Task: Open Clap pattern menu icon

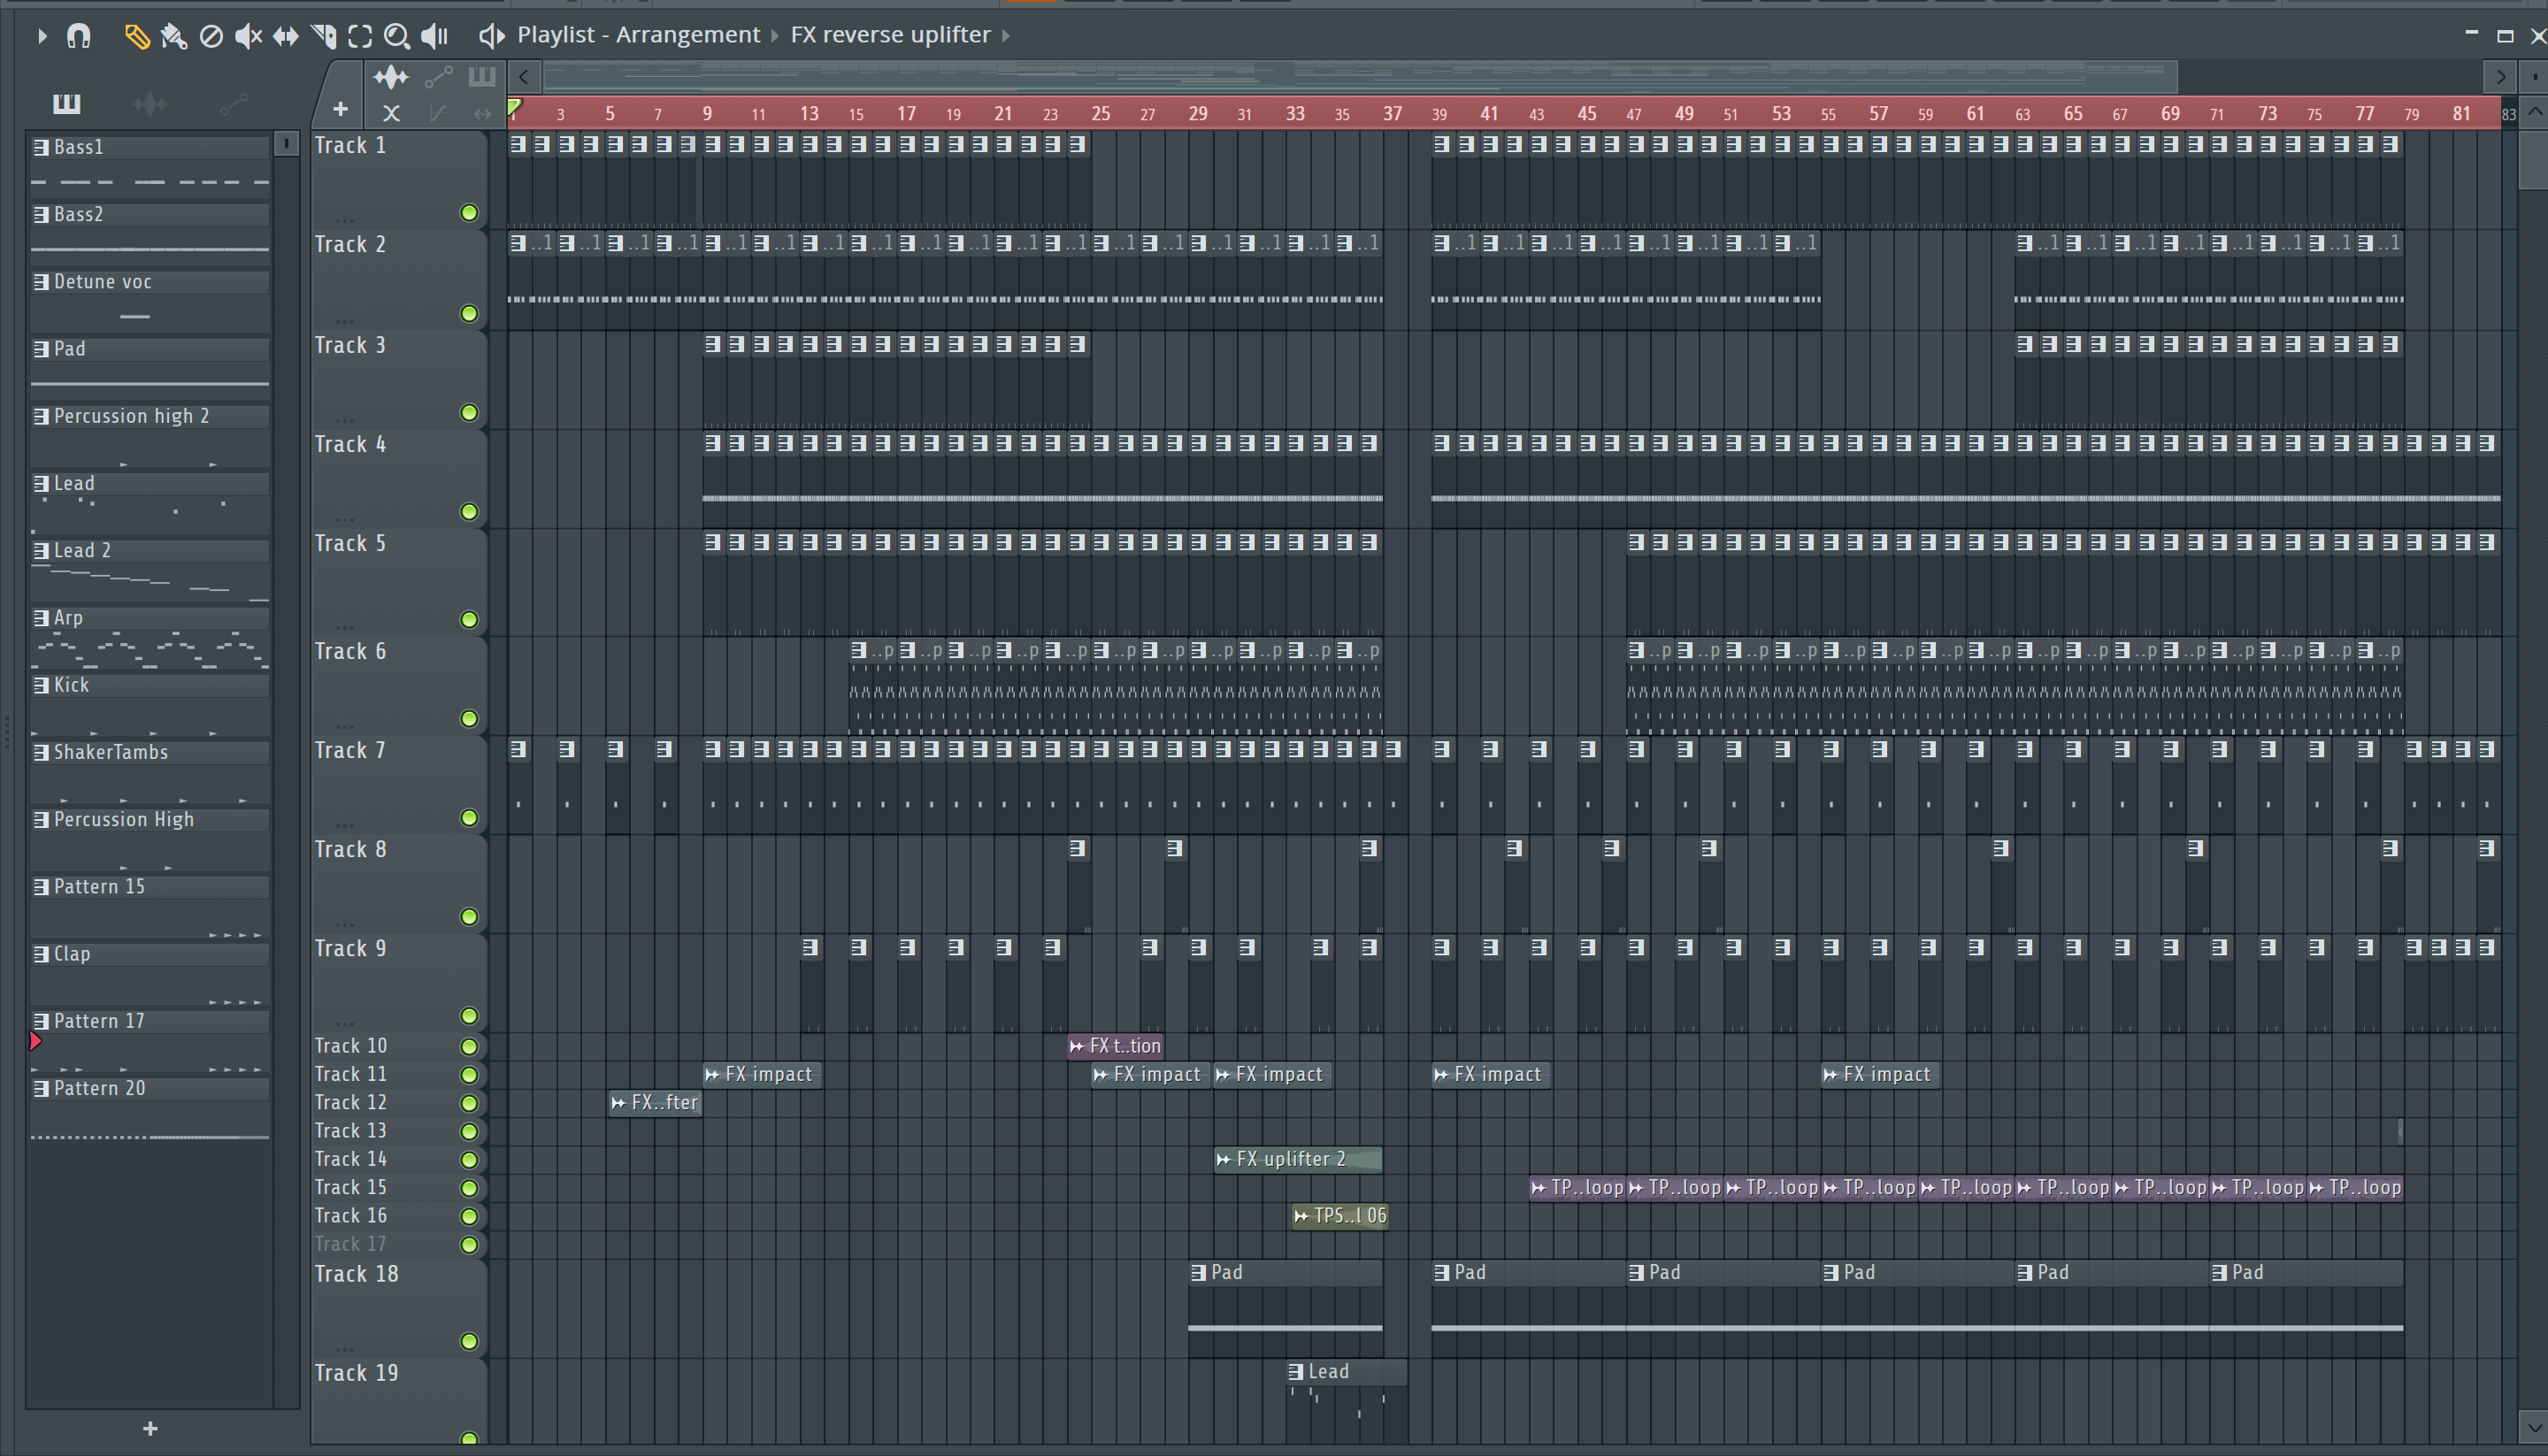Action: click(41, 954)
